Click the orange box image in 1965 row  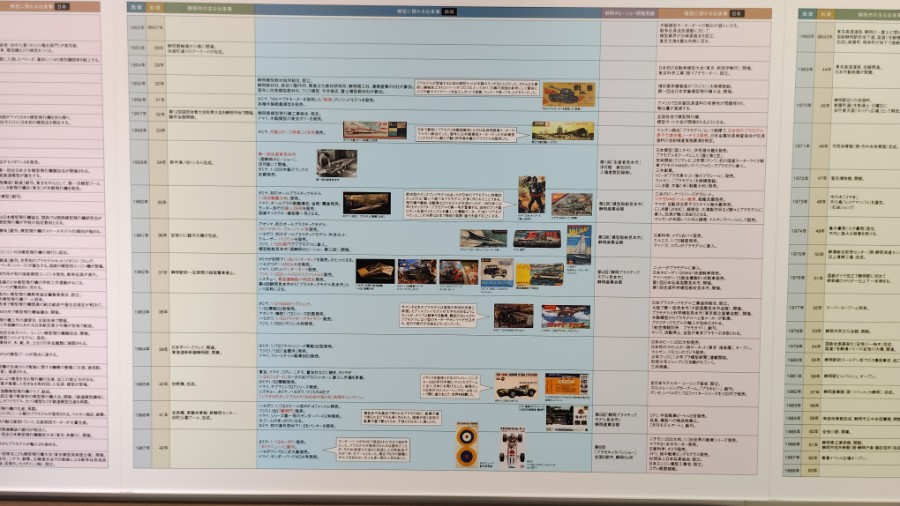coord(567,385)
